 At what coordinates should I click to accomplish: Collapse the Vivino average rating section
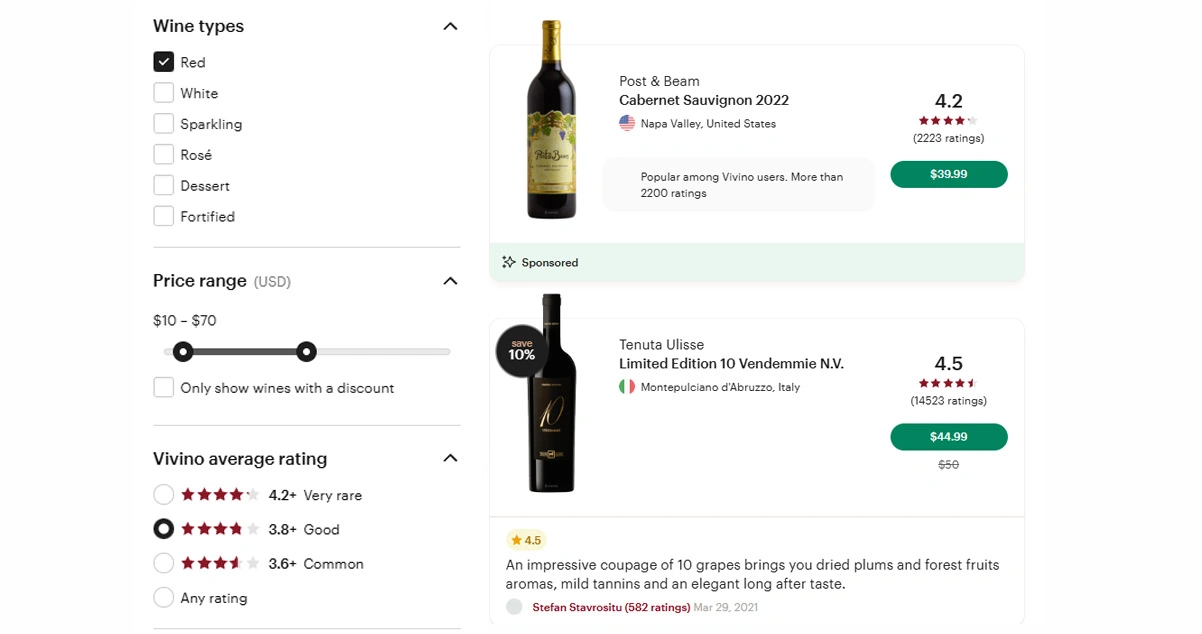point(450,459)
